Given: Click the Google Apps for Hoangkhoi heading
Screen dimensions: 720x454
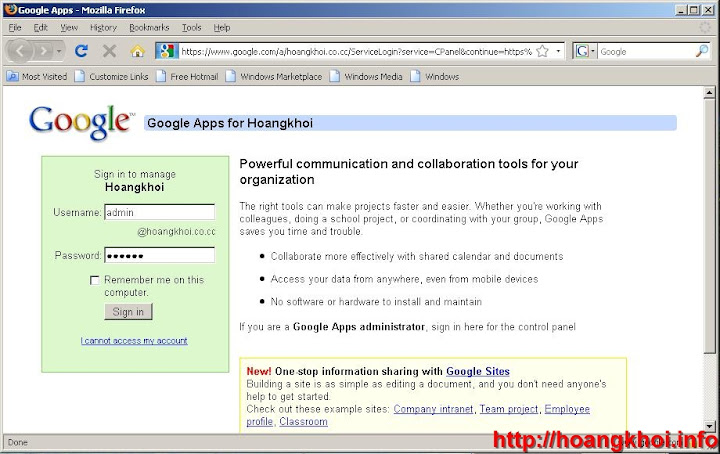Looking at the screenshot, I should tap(230, 123).
